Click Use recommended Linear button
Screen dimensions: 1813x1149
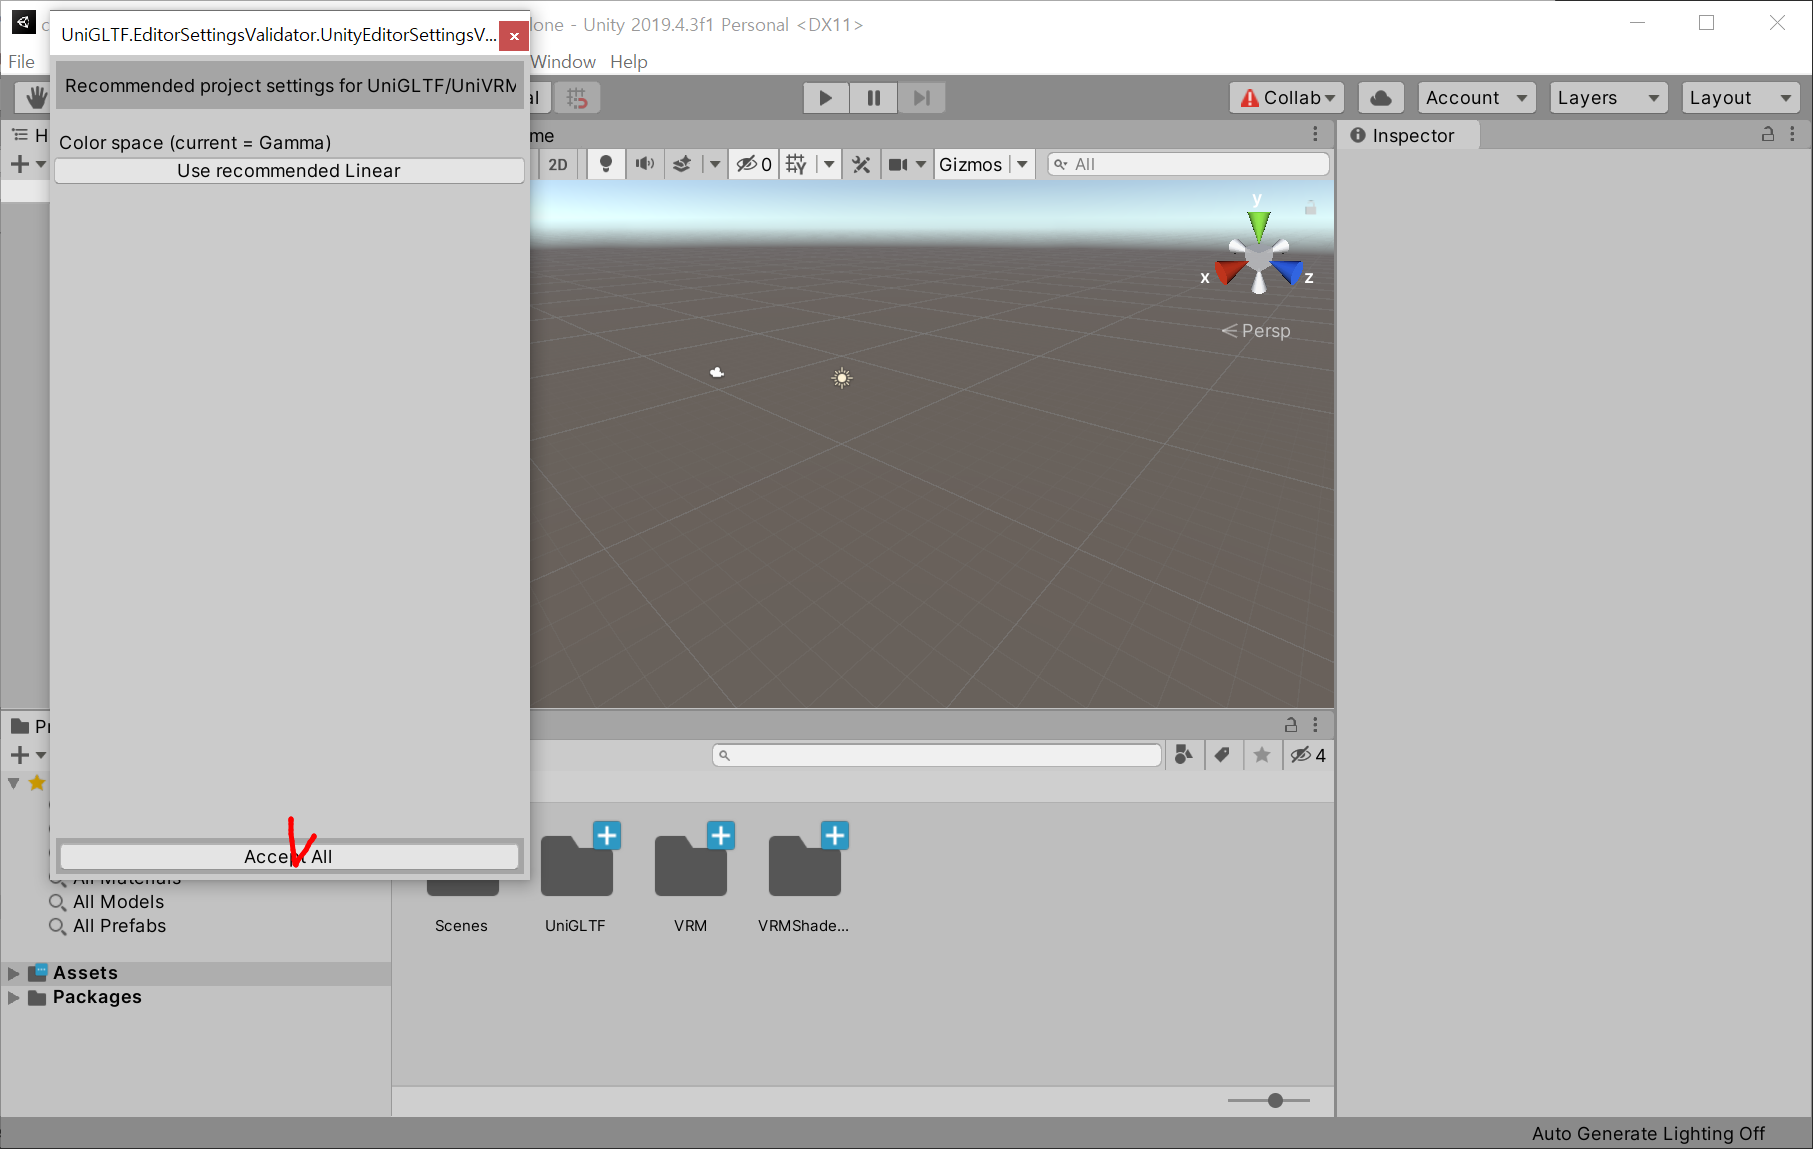[289, 171]
